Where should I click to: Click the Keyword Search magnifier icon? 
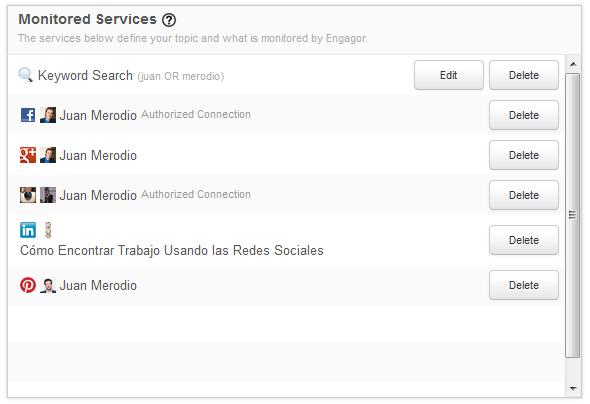26,75
